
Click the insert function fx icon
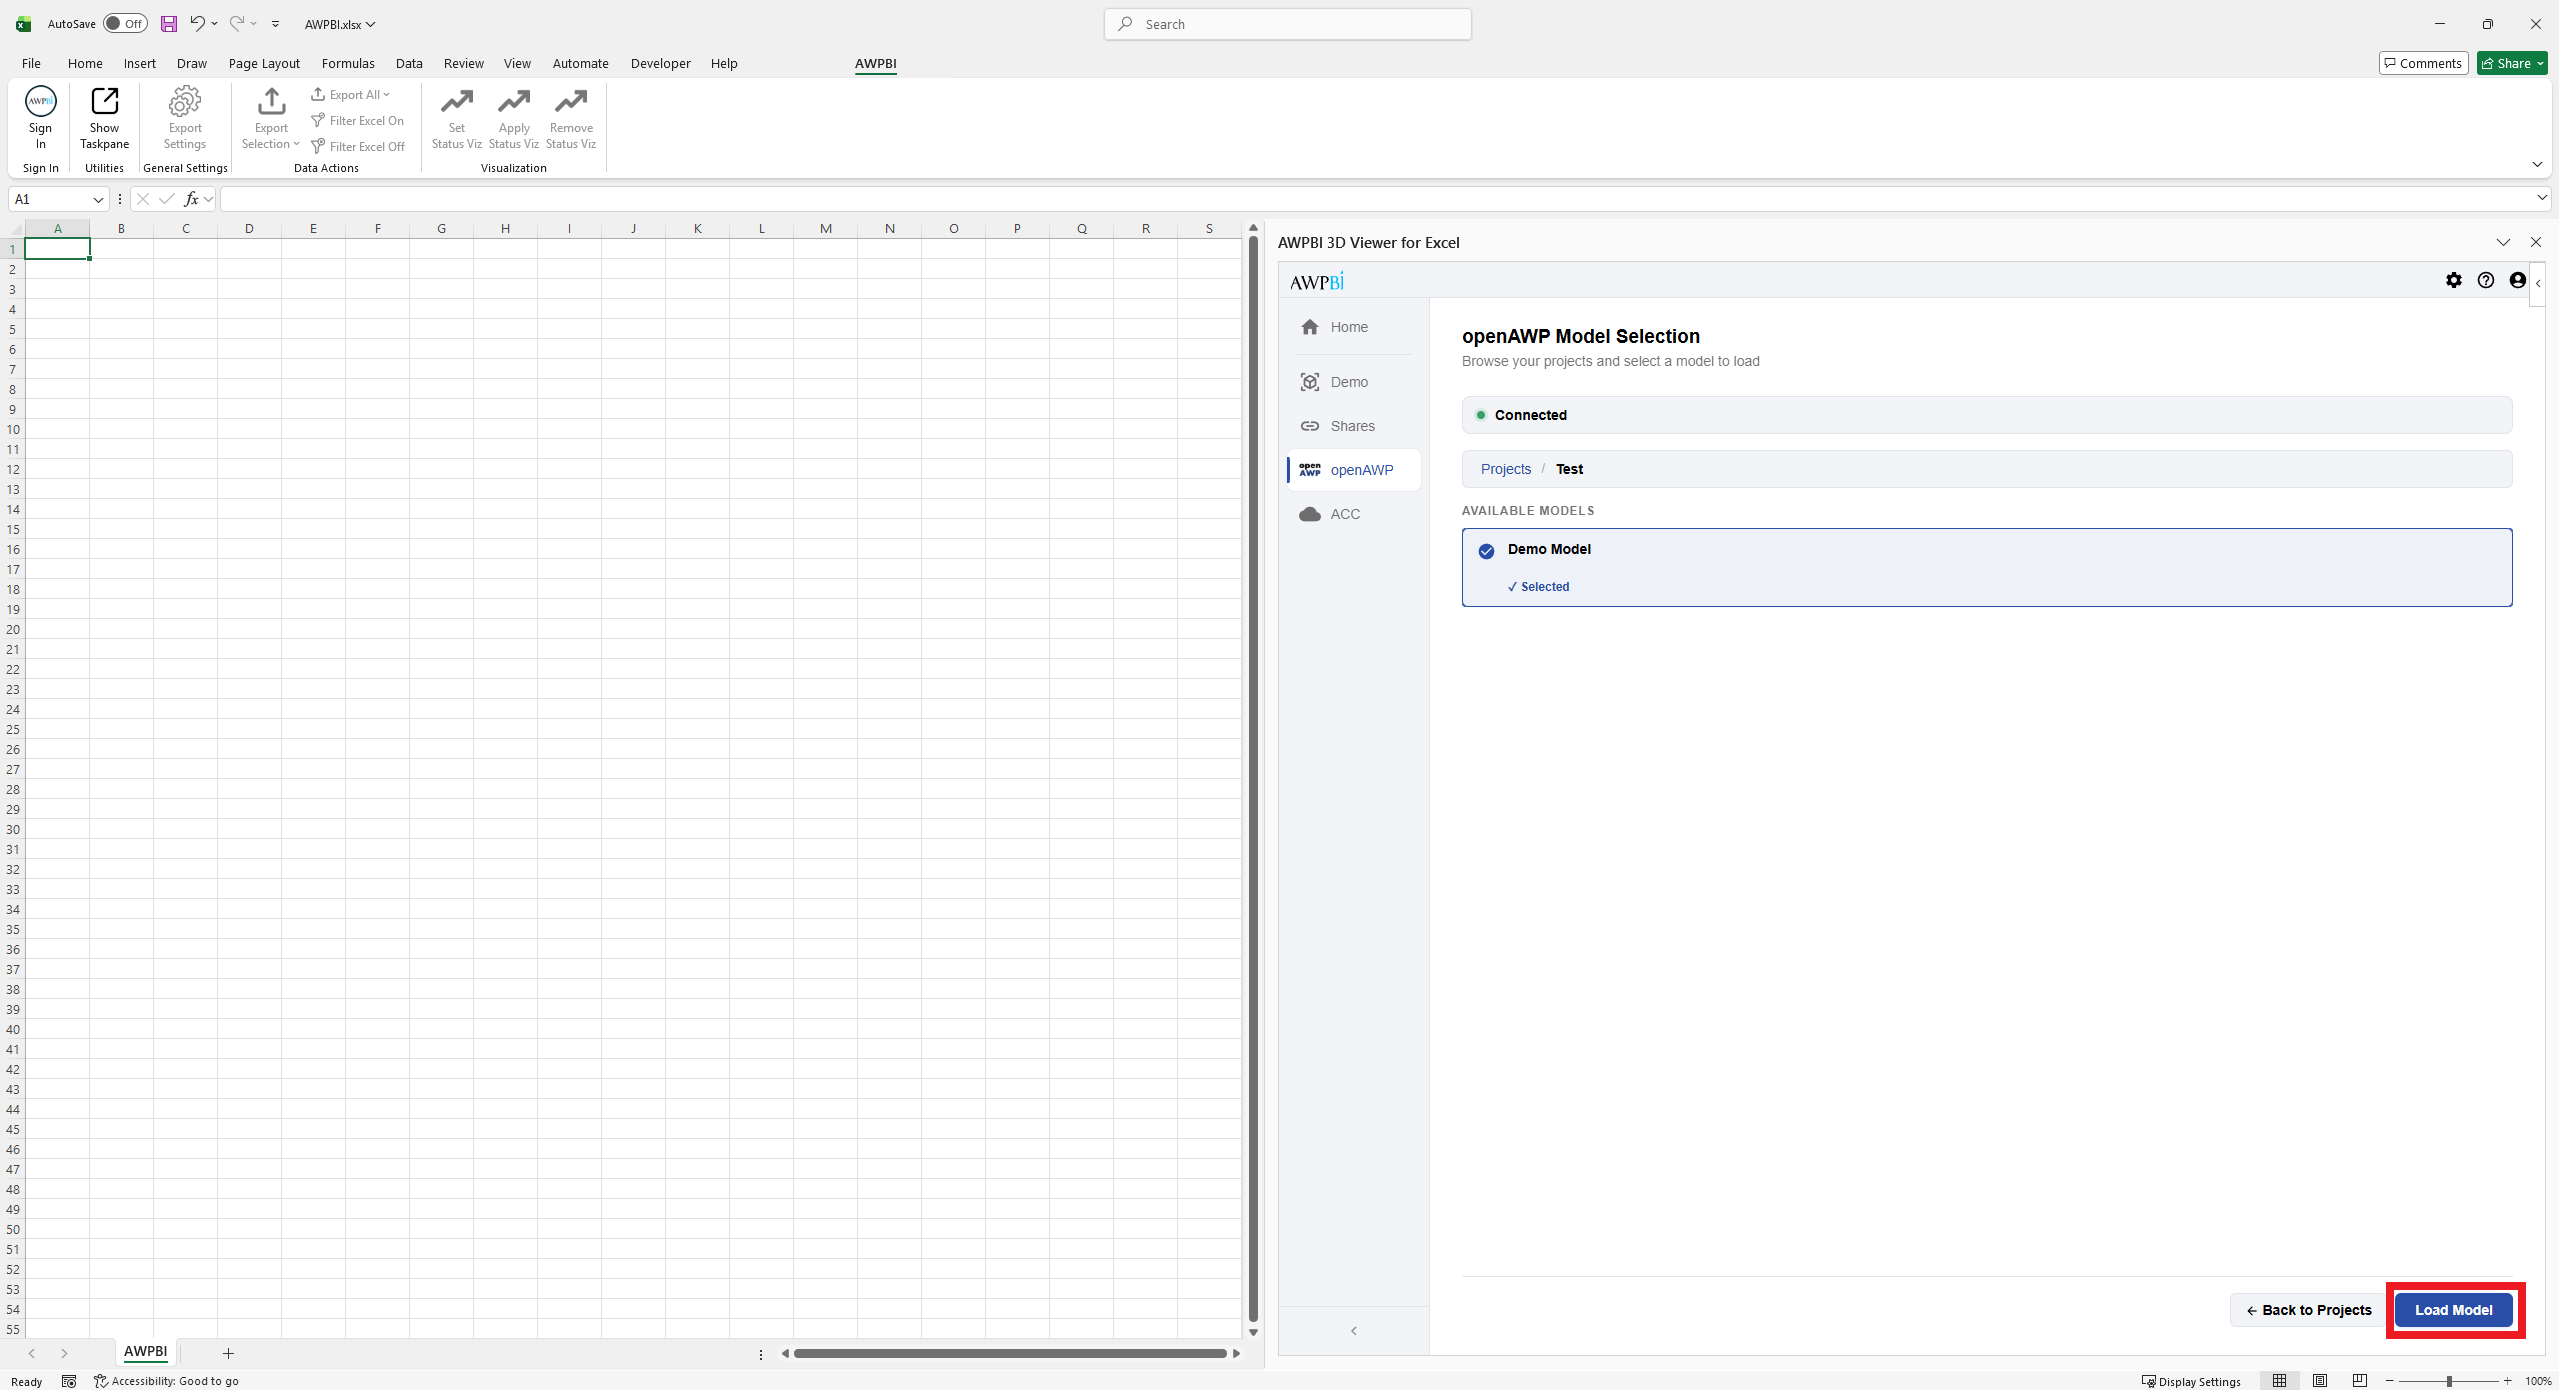191,199
